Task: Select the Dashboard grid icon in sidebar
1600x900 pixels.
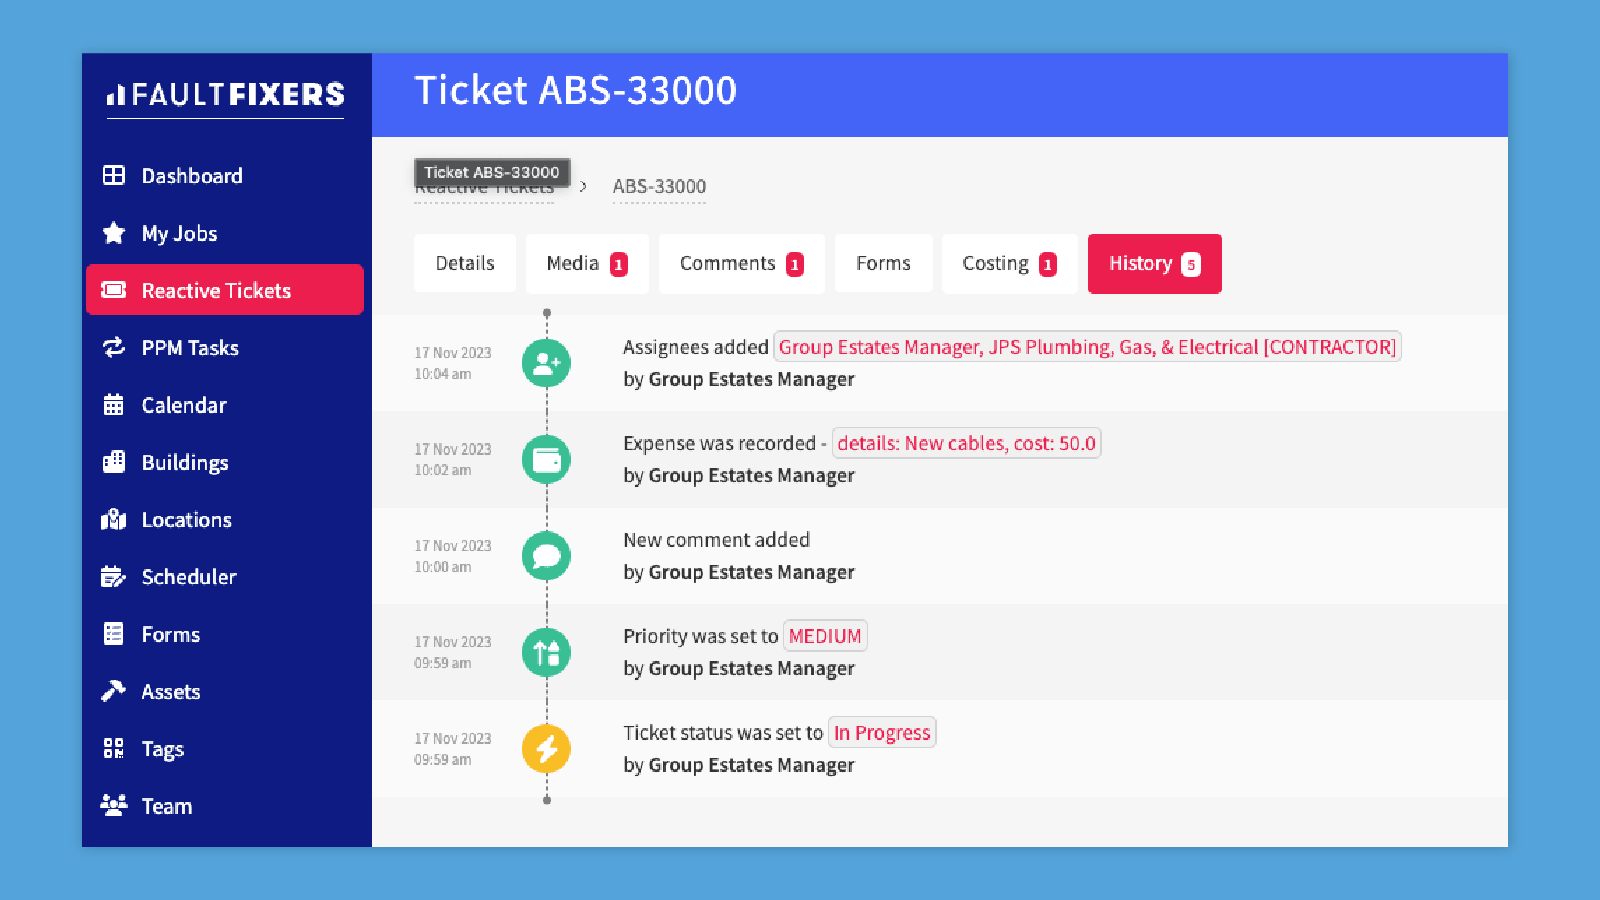Action: [x=113, y=175]
